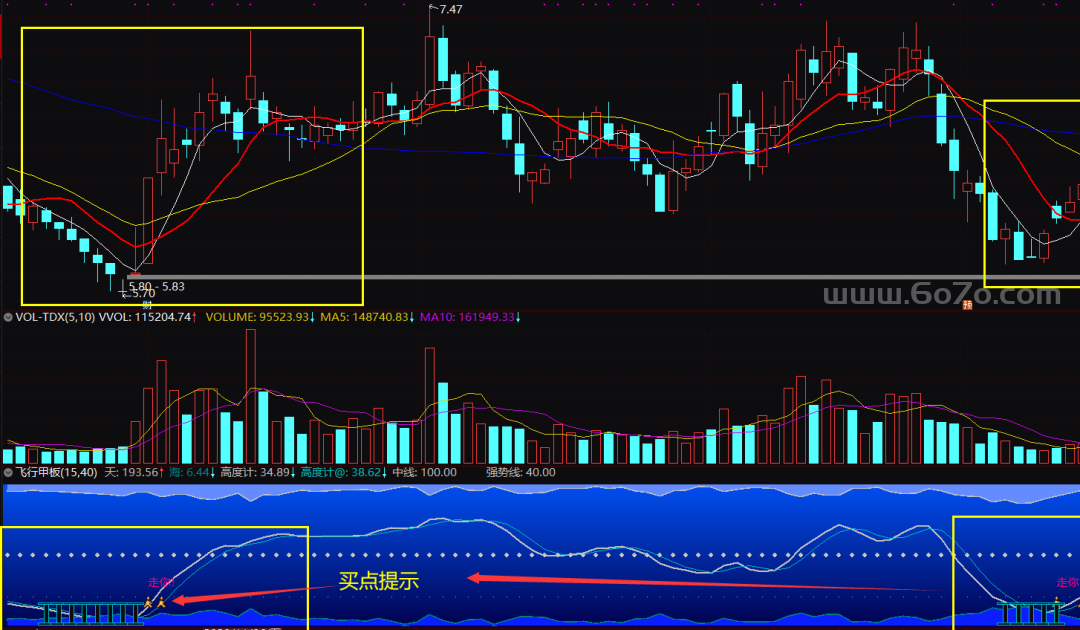
Task: Click the 5.70 low price label
Action: pos(142,294)
